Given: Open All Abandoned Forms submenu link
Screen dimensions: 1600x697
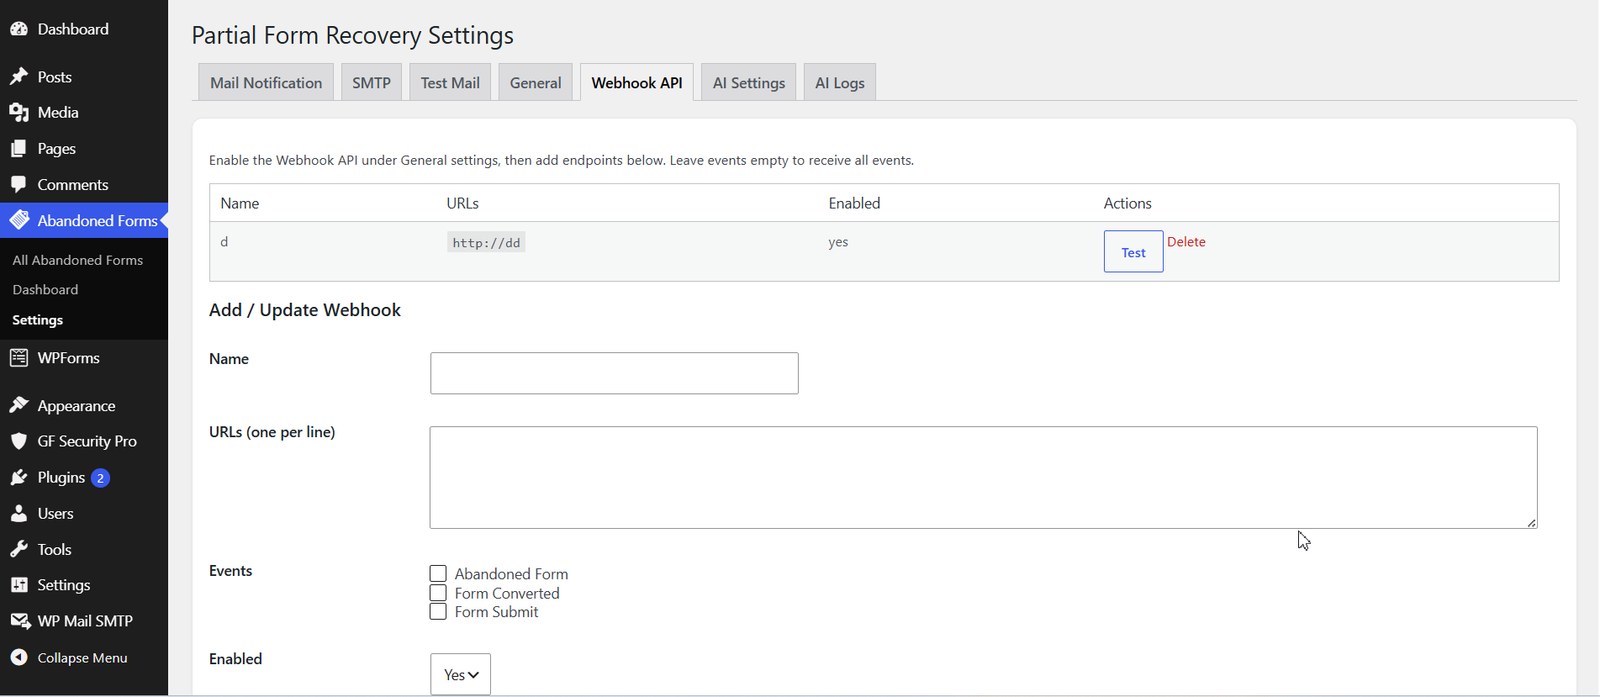Looking at the screenshot, I should click(78, 260).
